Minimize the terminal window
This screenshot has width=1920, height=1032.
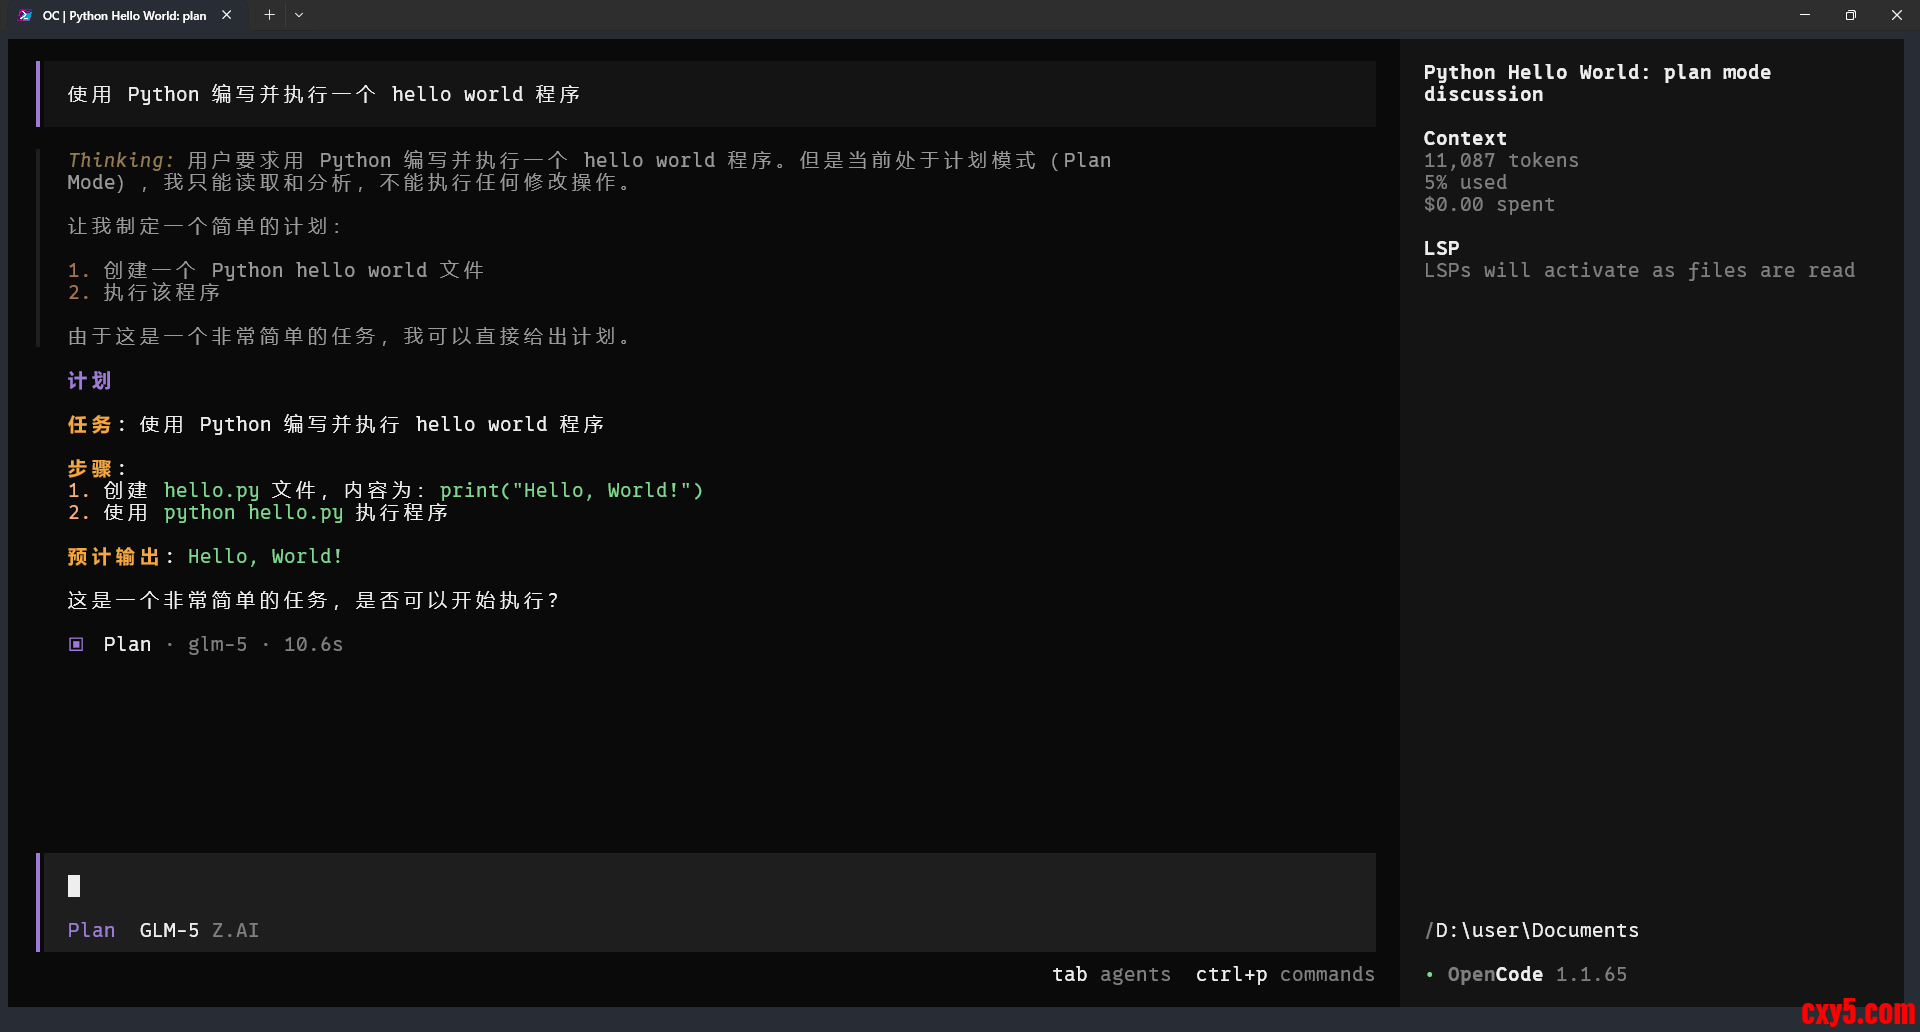point(1805,15)
